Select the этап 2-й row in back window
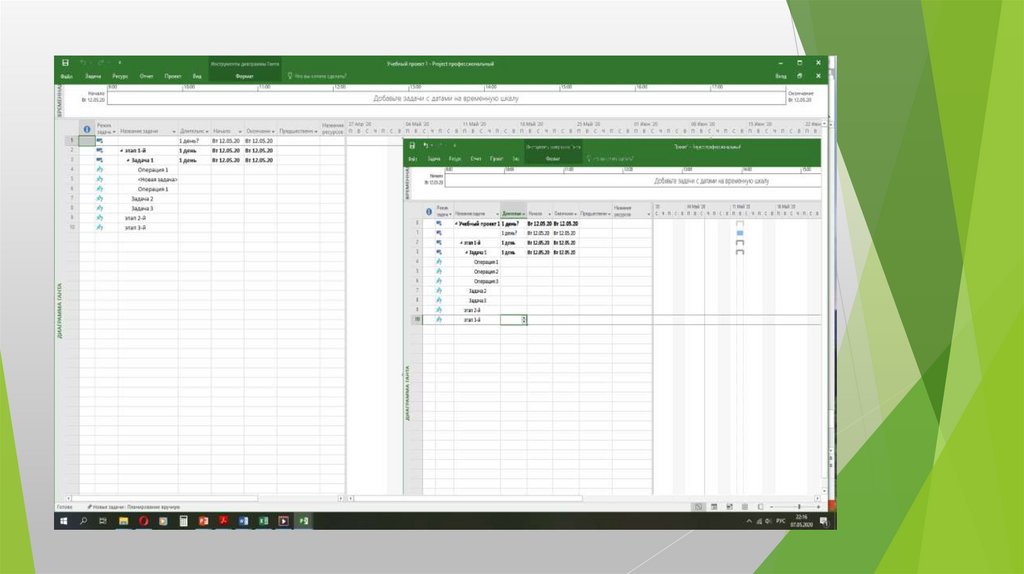 135,217
